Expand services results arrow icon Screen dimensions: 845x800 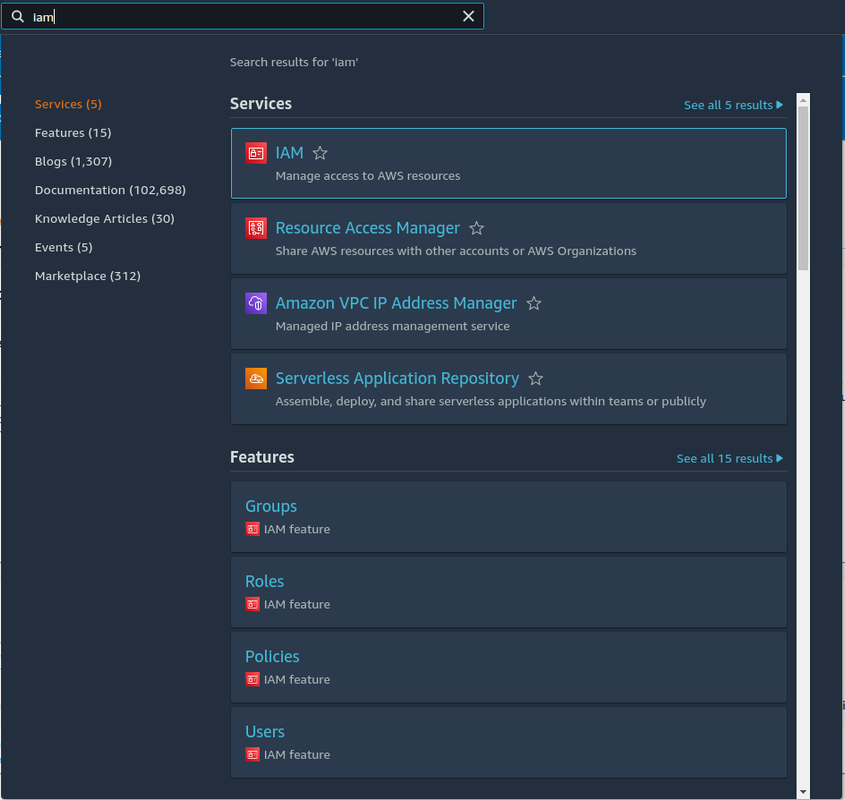coord(779,105)
